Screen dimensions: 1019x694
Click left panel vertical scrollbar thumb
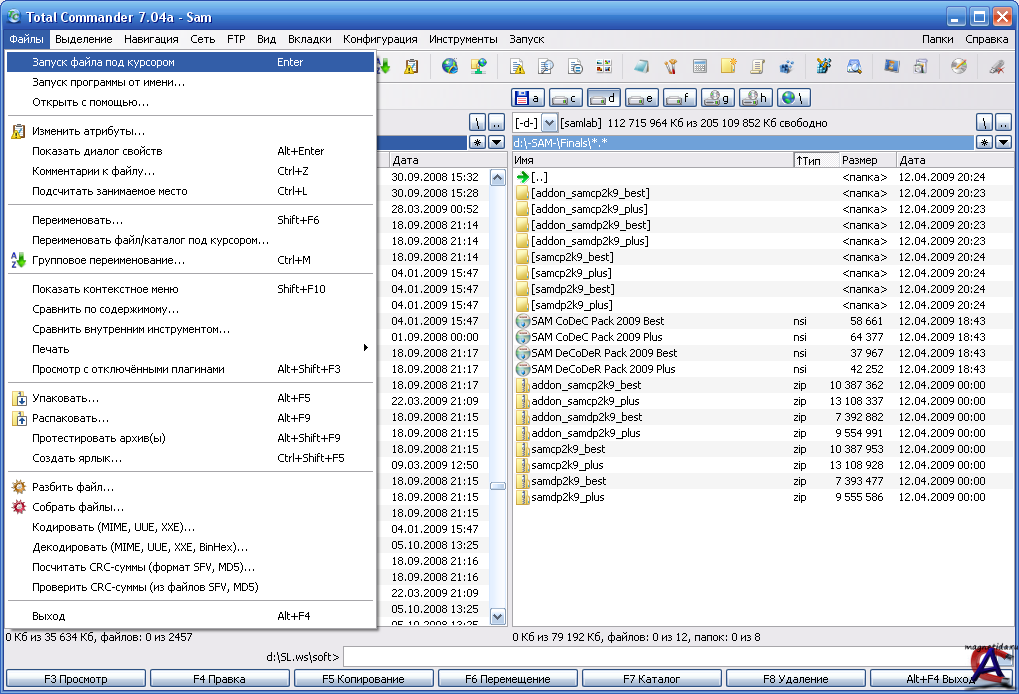click(x=497, y=486)
